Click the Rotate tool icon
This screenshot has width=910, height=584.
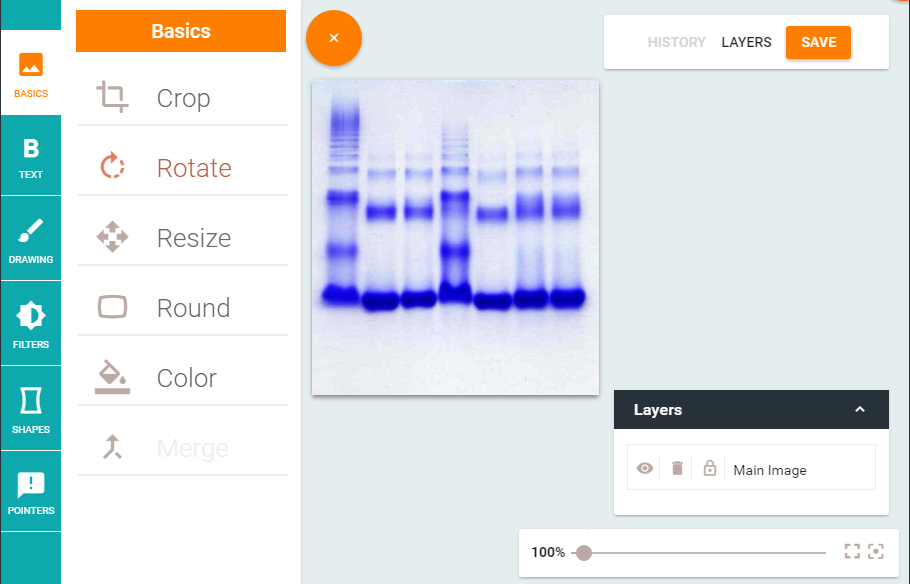[112, 167]
